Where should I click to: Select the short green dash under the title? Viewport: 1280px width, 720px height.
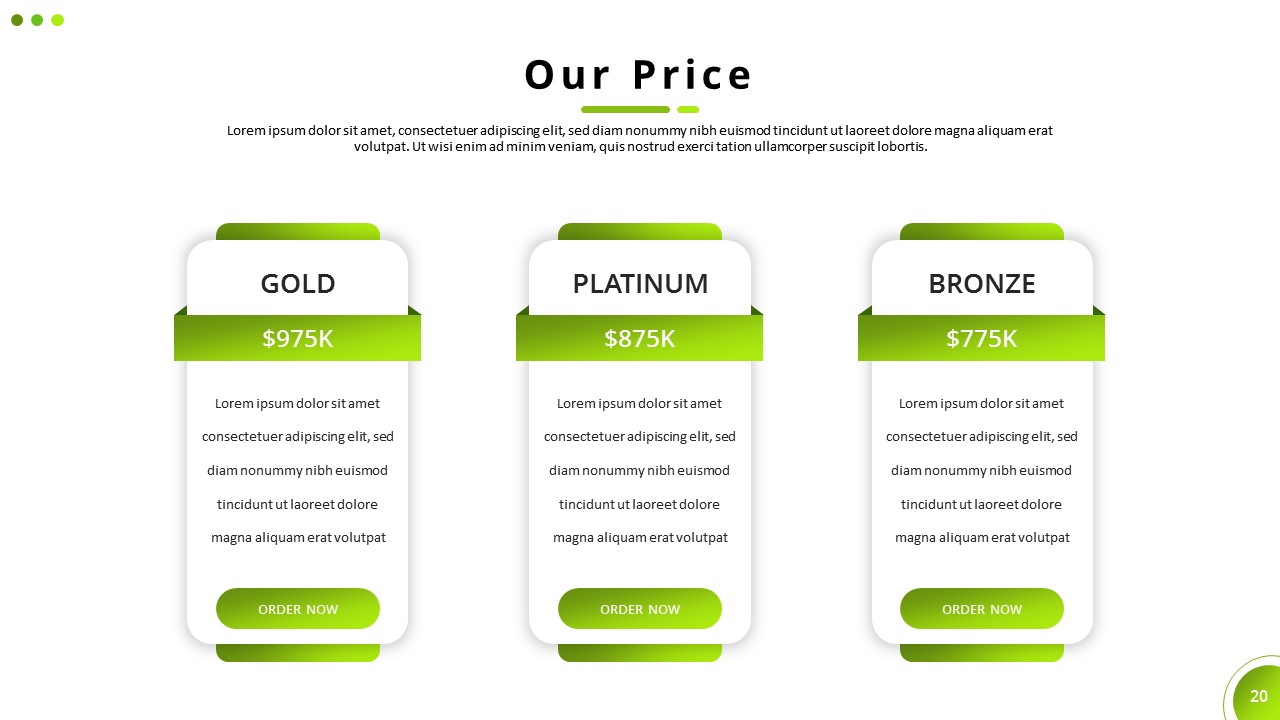688,110
